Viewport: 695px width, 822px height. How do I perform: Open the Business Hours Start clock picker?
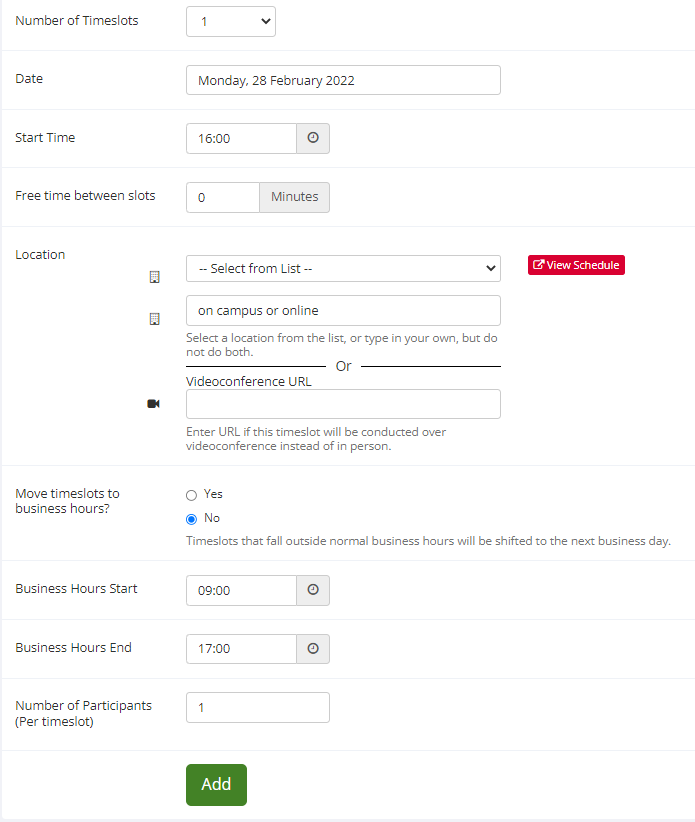tap(313, 590)
